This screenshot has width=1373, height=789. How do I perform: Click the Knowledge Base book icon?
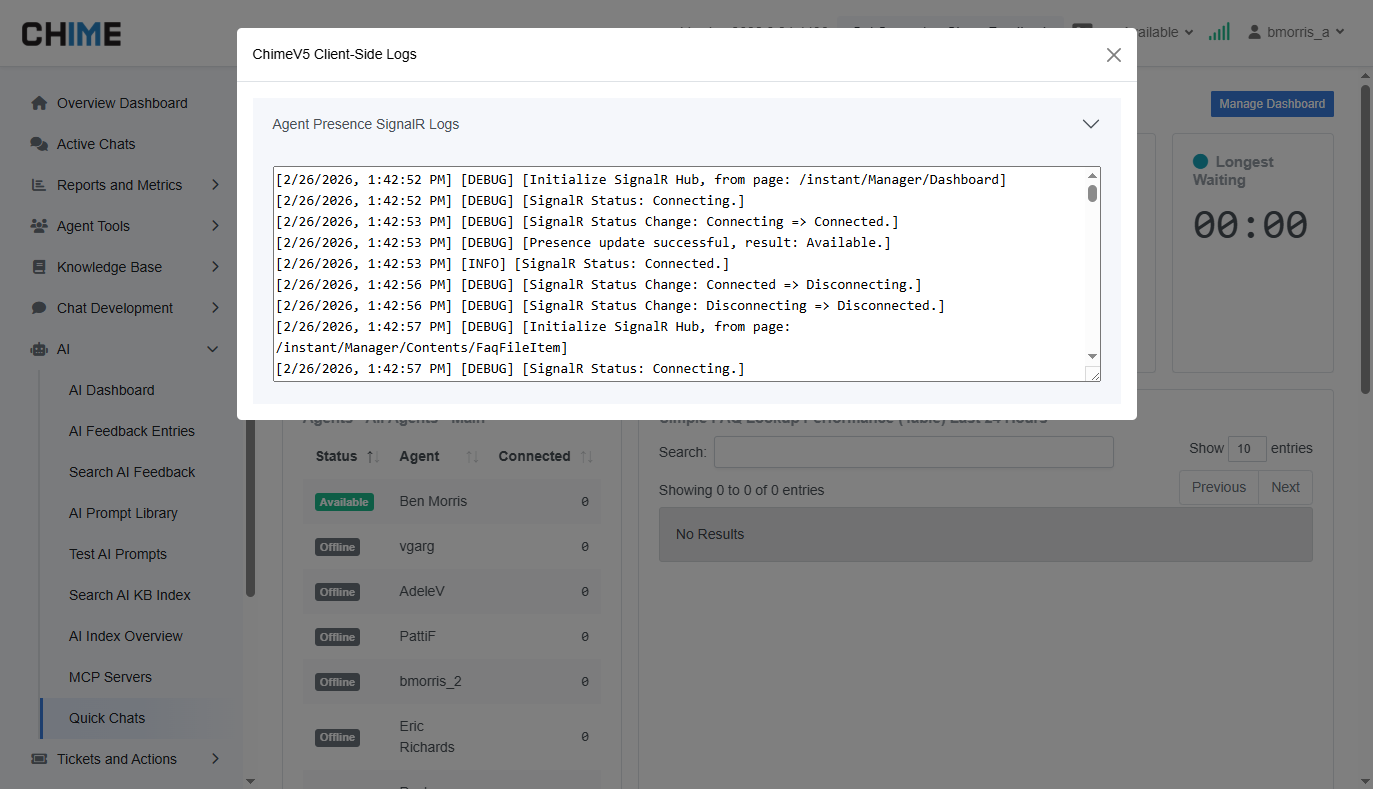[x=39, y=267]
